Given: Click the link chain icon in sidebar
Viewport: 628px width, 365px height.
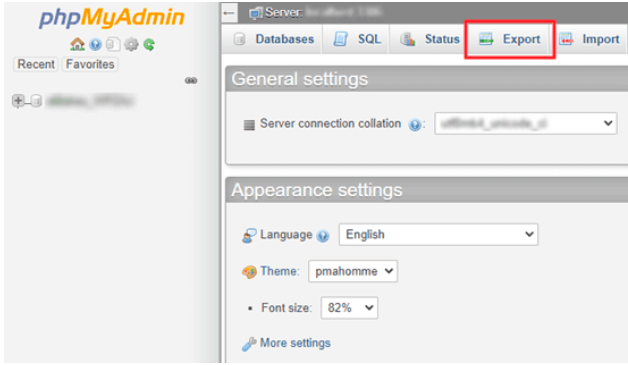Looking at the screenshot, I should (x=191, y=81).
